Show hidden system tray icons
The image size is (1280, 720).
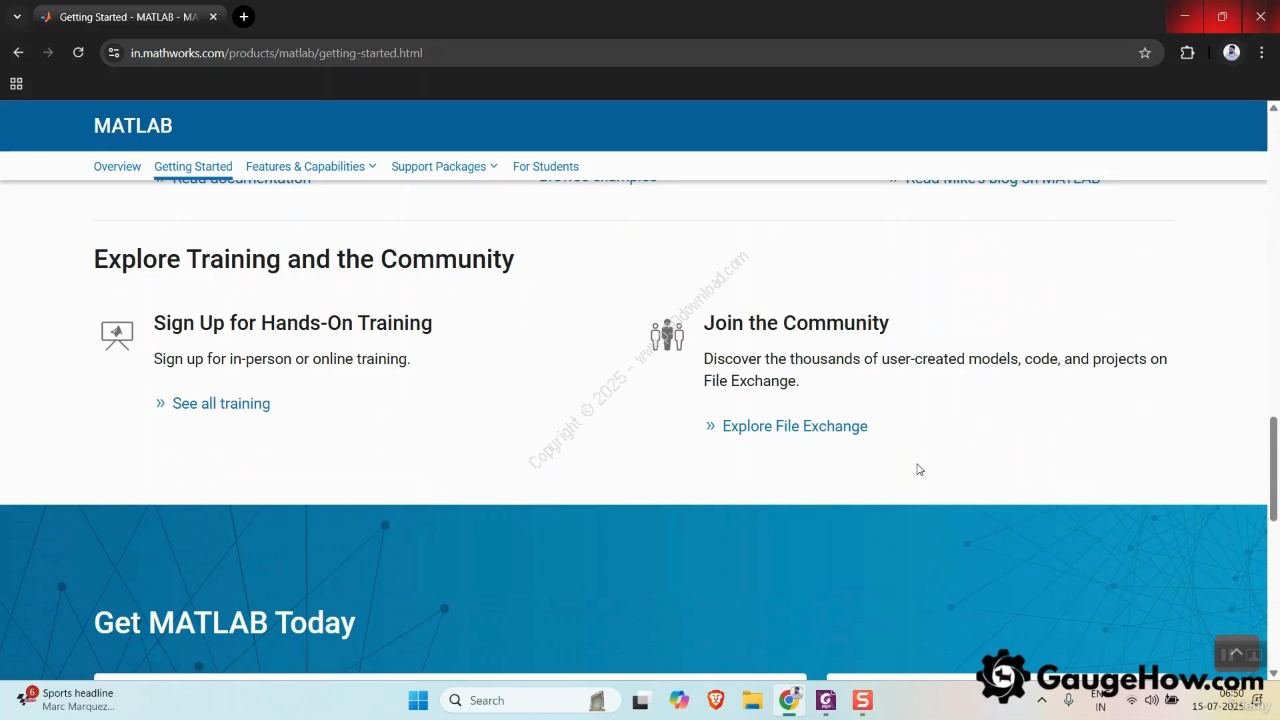click(1042, 701)
